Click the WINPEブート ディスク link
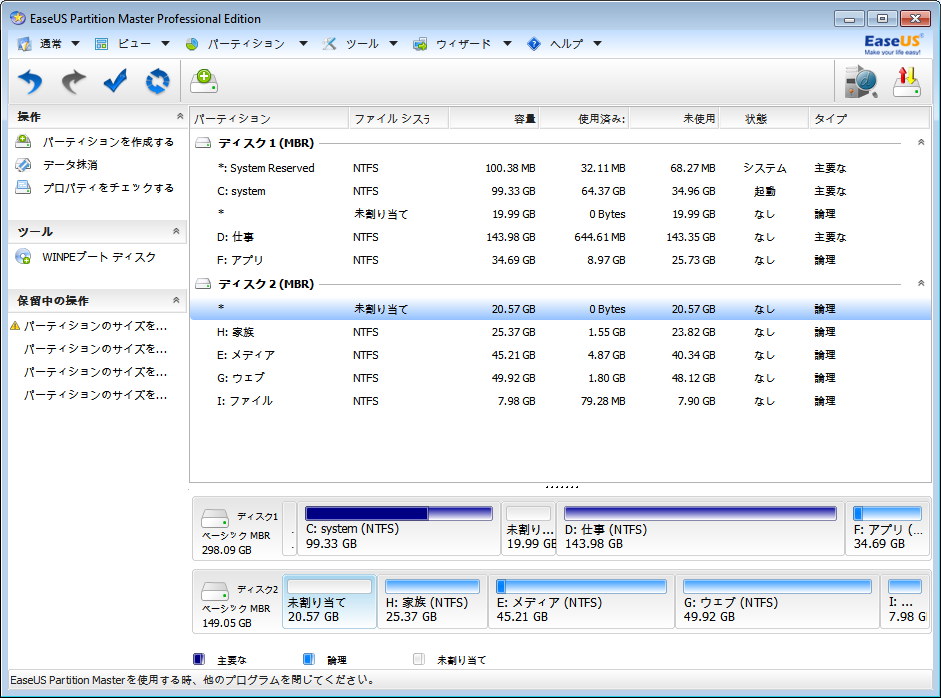The height and width of the screenshot is (698, 941). [99, 257]
